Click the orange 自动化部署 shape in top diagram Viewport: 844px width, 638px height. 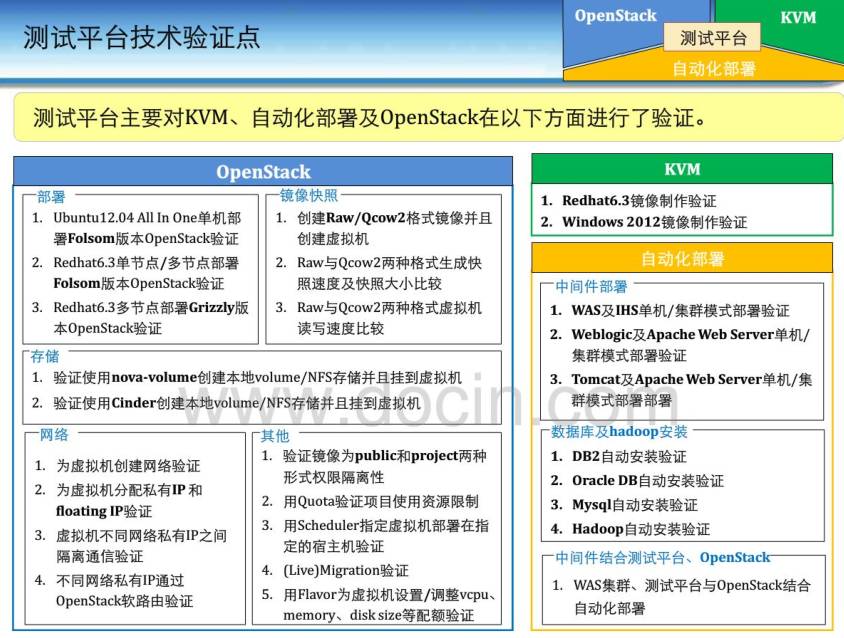[x=712, y=68]
